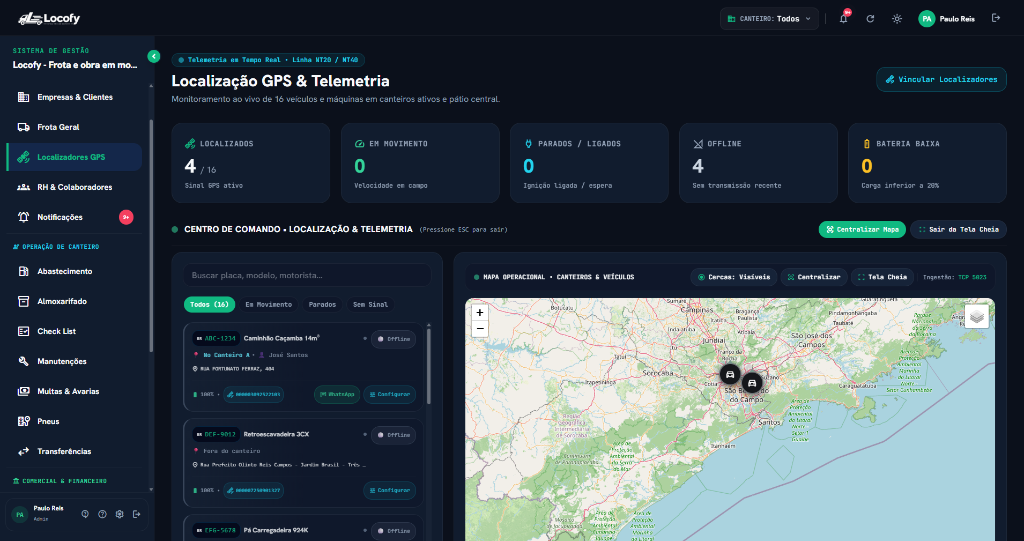Click the PA avatar in the top header
Image resolution: width=1024 pixels, height=541 pixels.
point(926,18)
